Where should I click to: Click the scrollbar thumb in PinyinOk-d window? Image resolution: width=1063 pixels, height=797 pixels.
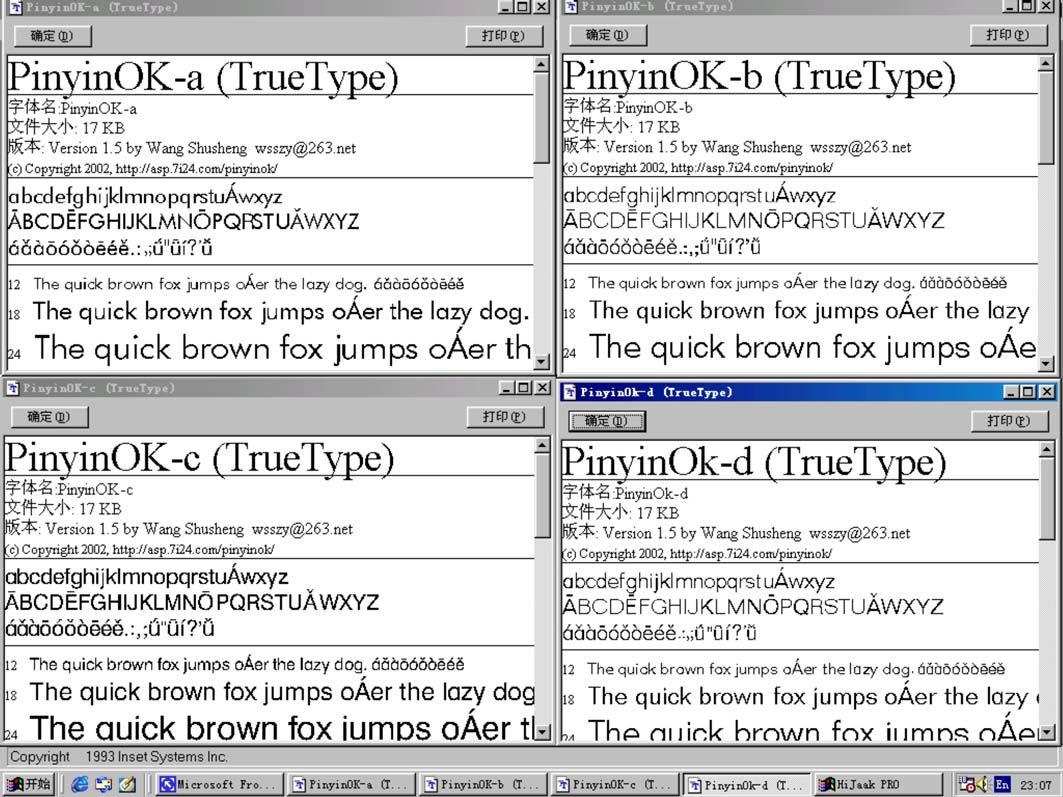point(1047,499)
